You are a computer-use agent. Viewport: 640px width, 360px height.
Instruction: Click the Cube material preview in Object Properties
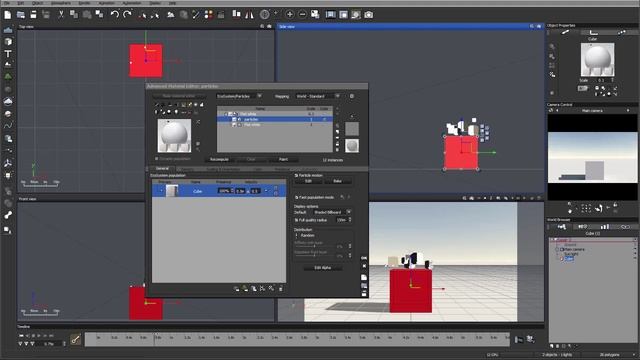click(x=597, y=60)
